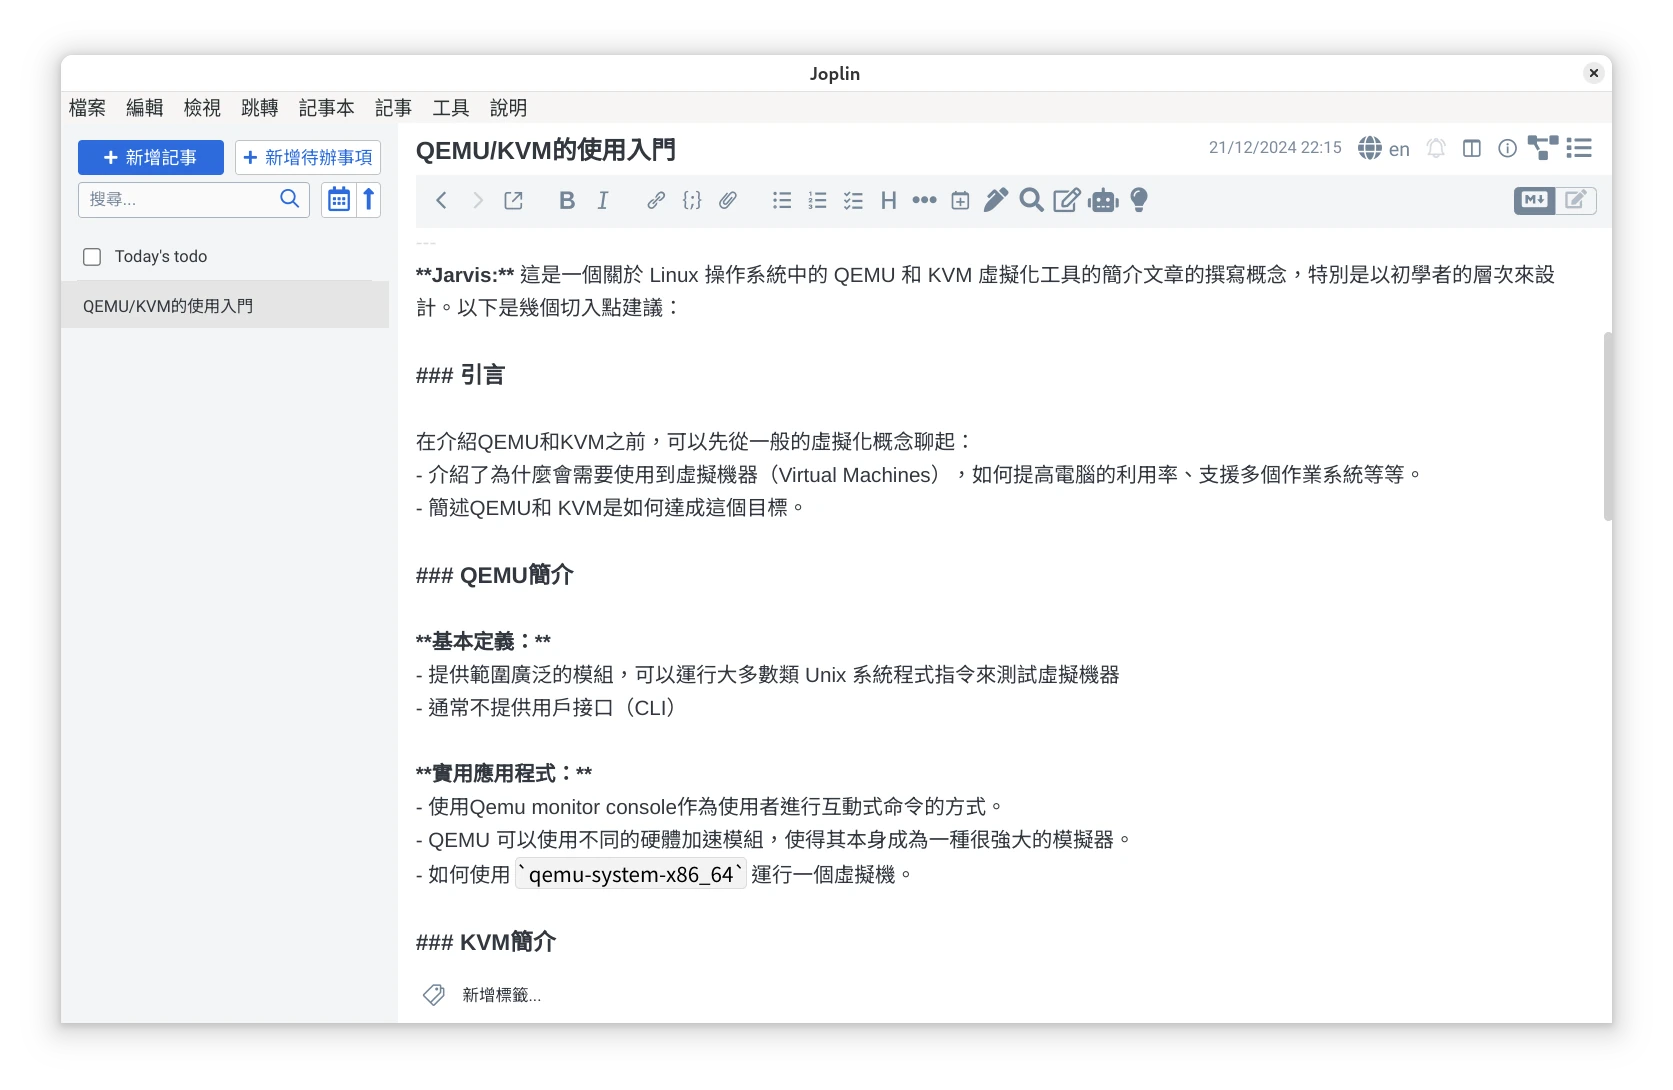Click inside the 搜尋 search field

pyautogui.click(x=180, y=199)
